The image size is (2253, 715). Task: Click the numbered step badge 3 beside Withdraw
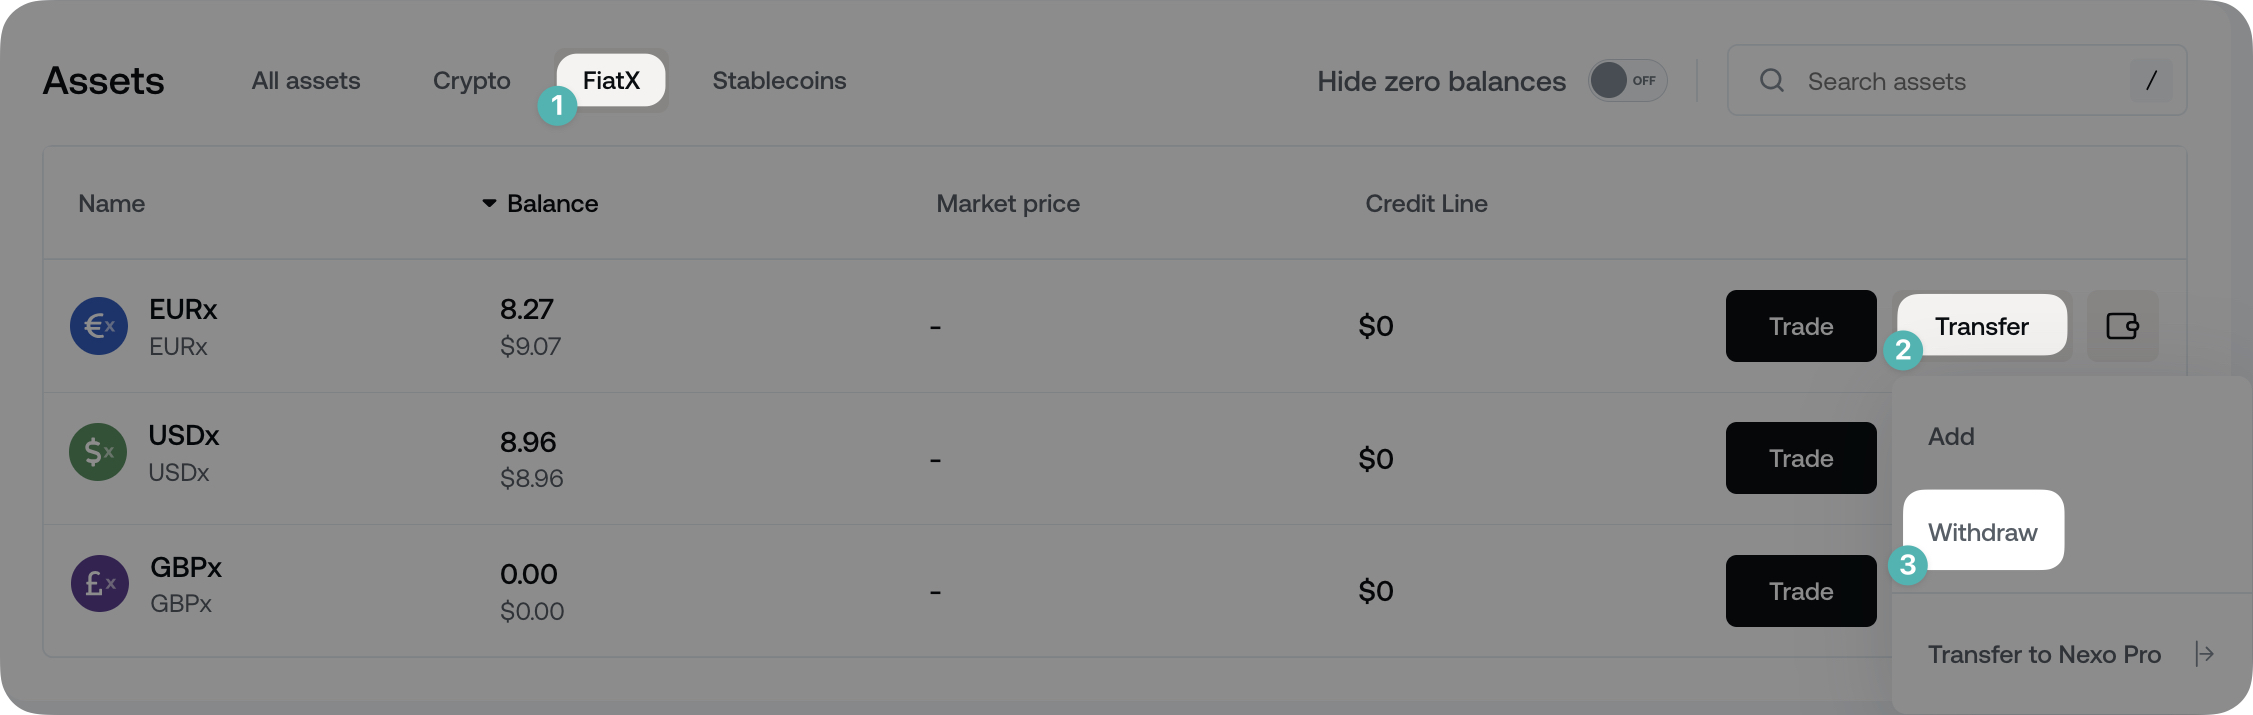(x=1908, y=566)
